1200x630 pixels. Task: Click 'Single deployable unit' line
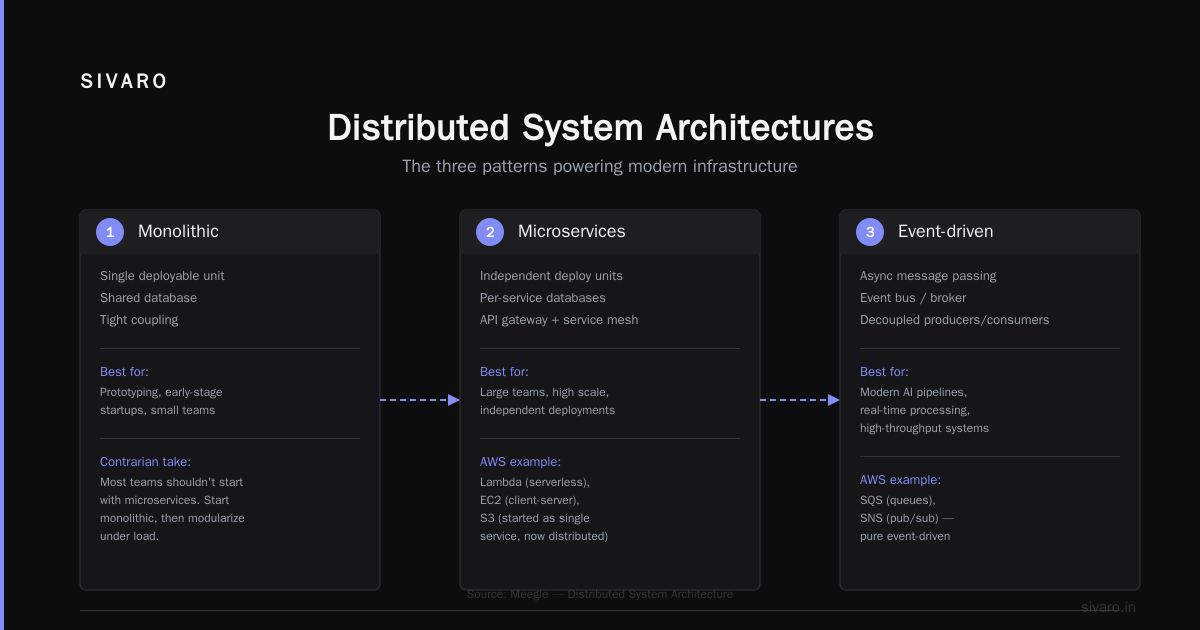pyautogui.click(x=162, y=276)
